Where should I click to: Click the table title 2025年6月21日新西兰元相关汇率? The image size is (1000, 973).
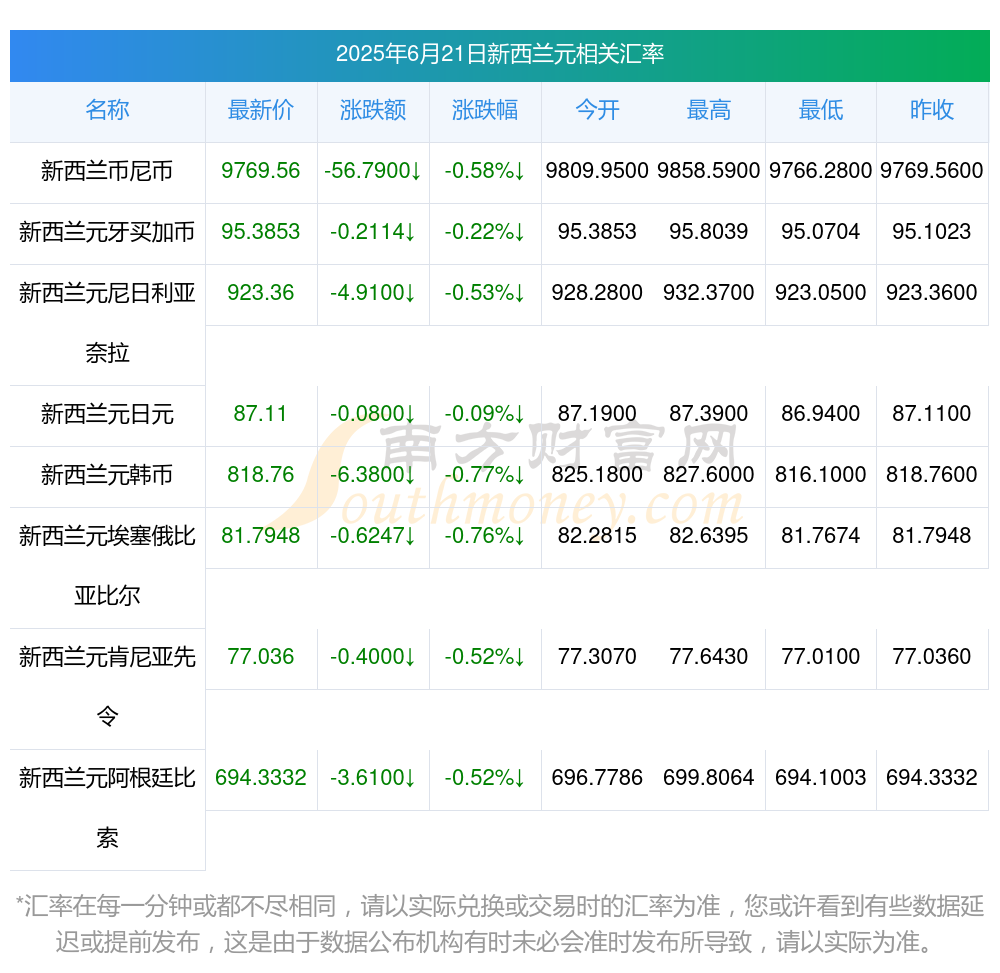(499, 54)
